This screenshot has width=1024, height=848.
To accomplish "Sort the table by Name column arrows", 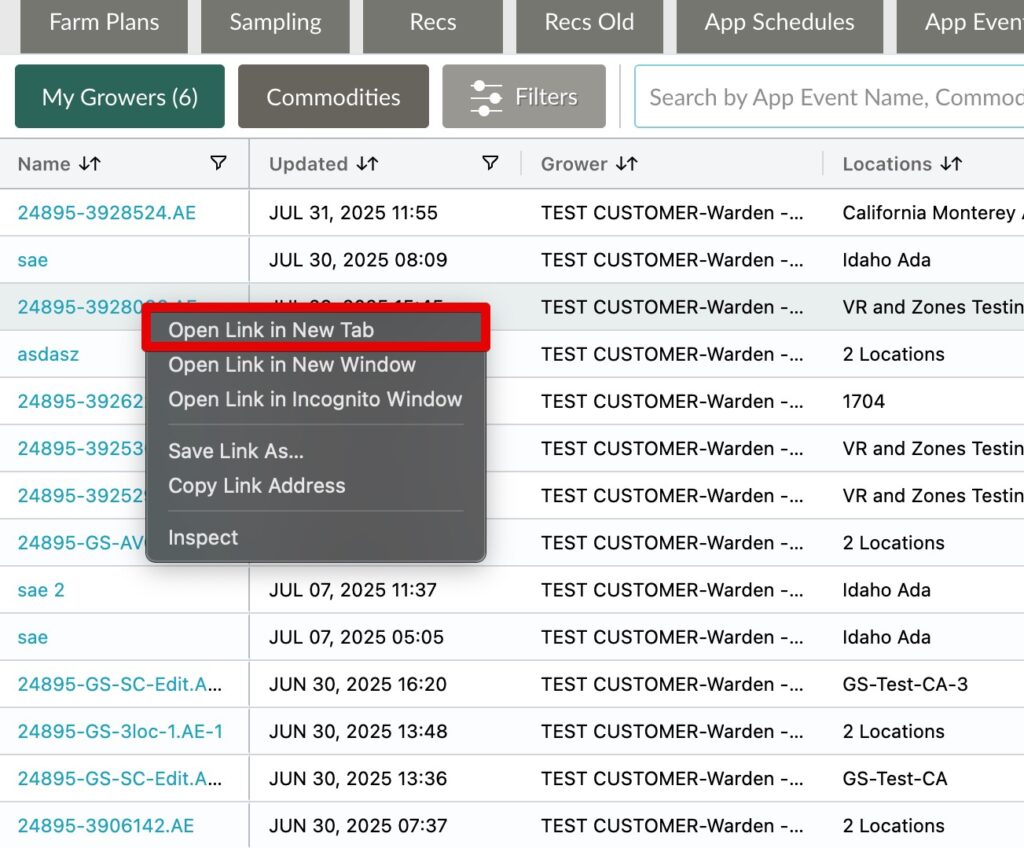I will (90, 163).
